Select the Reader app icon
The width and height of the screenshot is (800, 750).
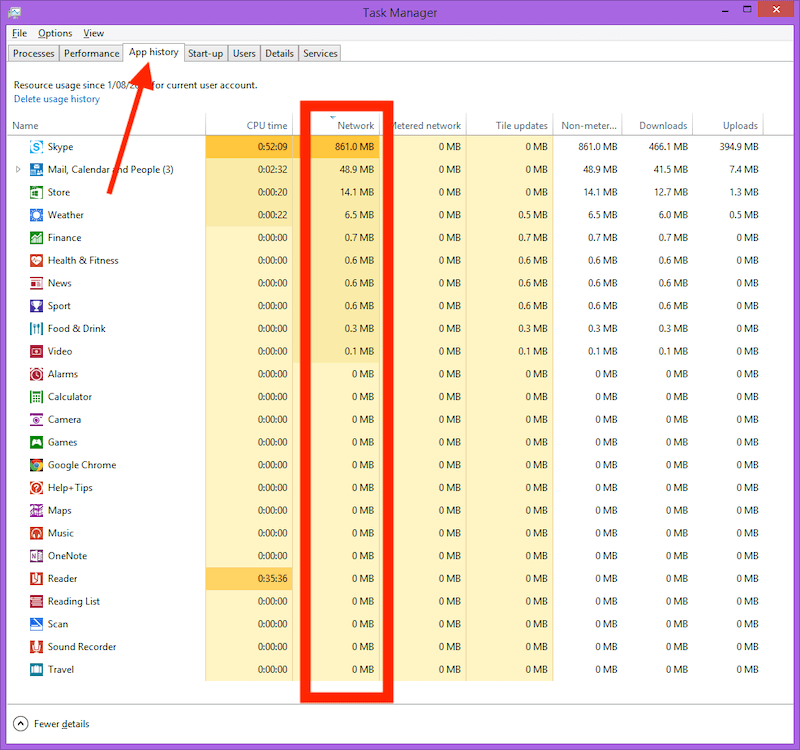click(x=37, y=579)
